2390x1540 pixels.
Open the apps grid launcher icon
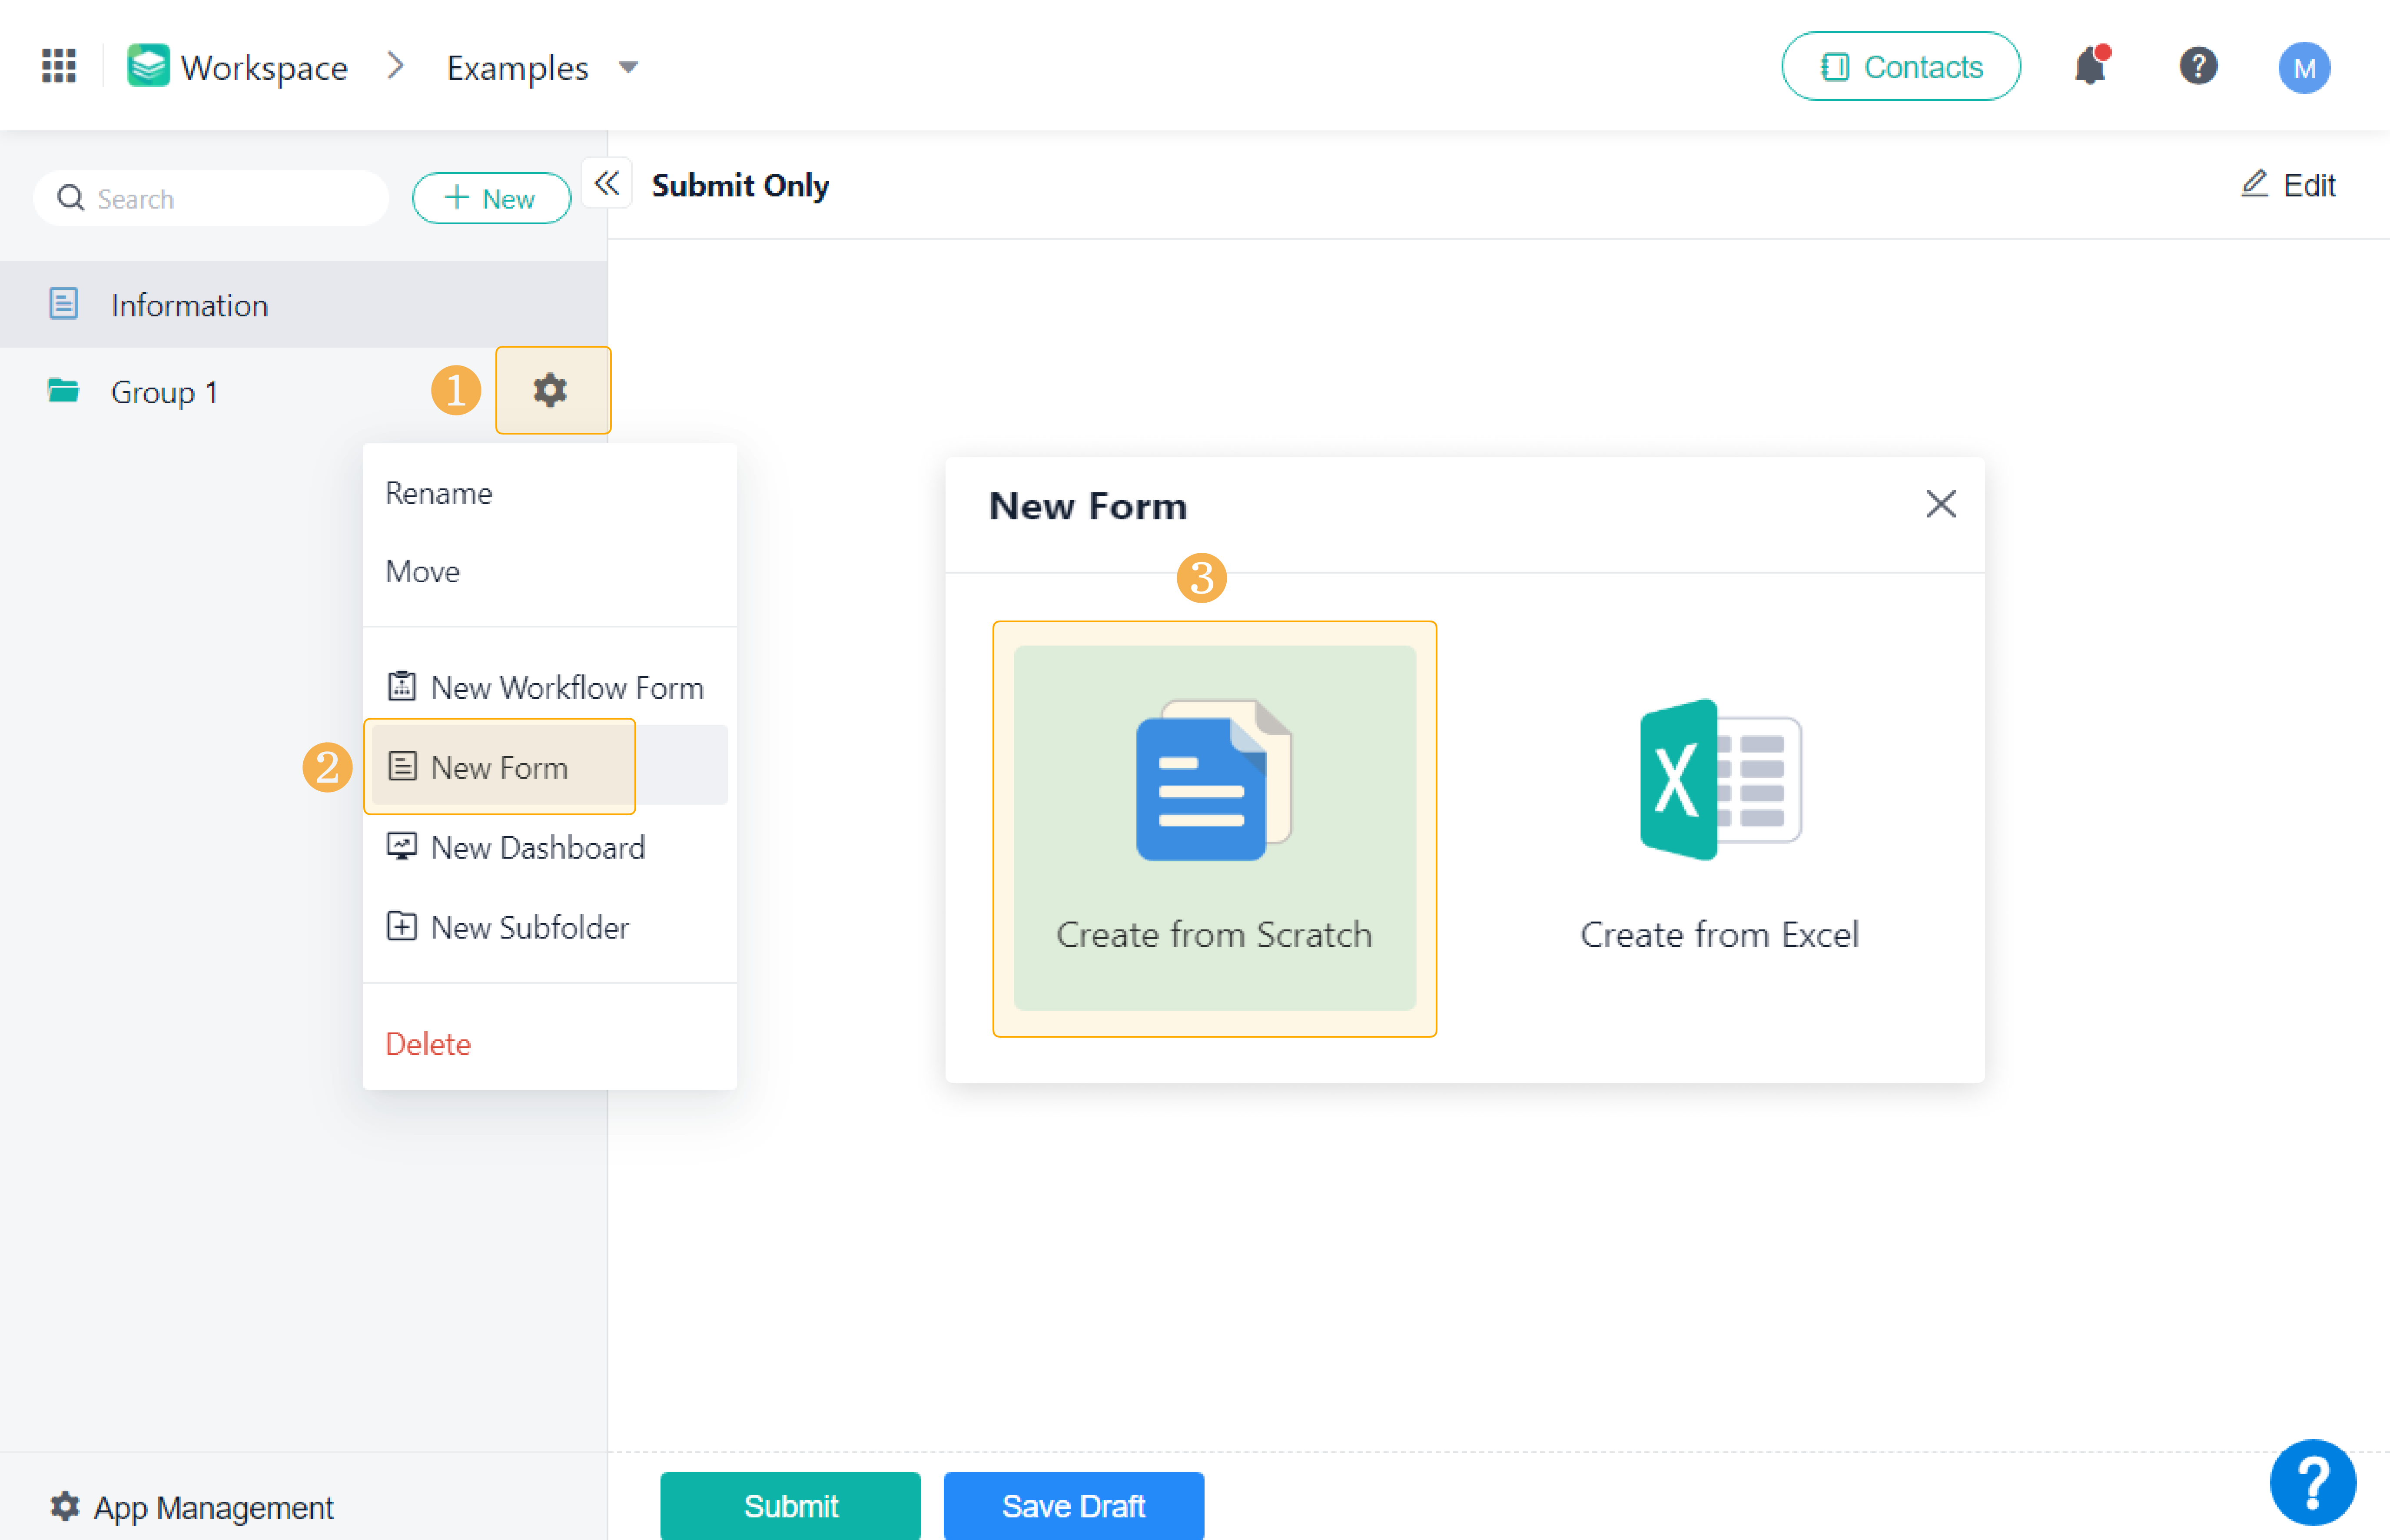pyautogui.click(x=58, y=66)
